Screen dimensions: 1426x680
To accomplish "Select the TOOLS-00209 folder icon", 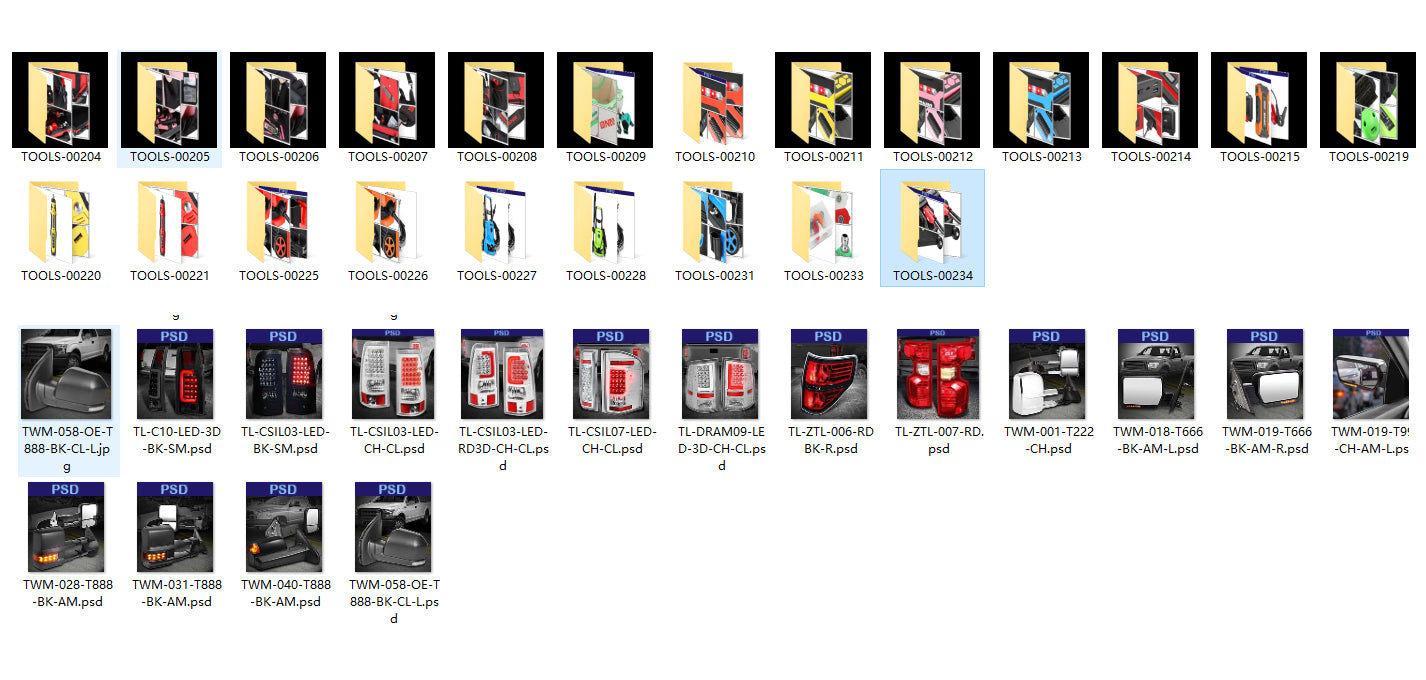I will click(x=605, y=100).
